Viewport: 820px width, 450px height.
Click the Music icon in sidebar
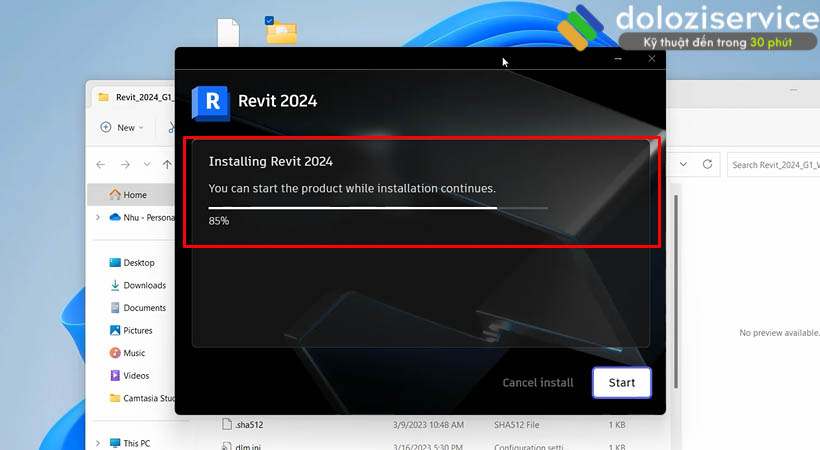coord(115,353)
